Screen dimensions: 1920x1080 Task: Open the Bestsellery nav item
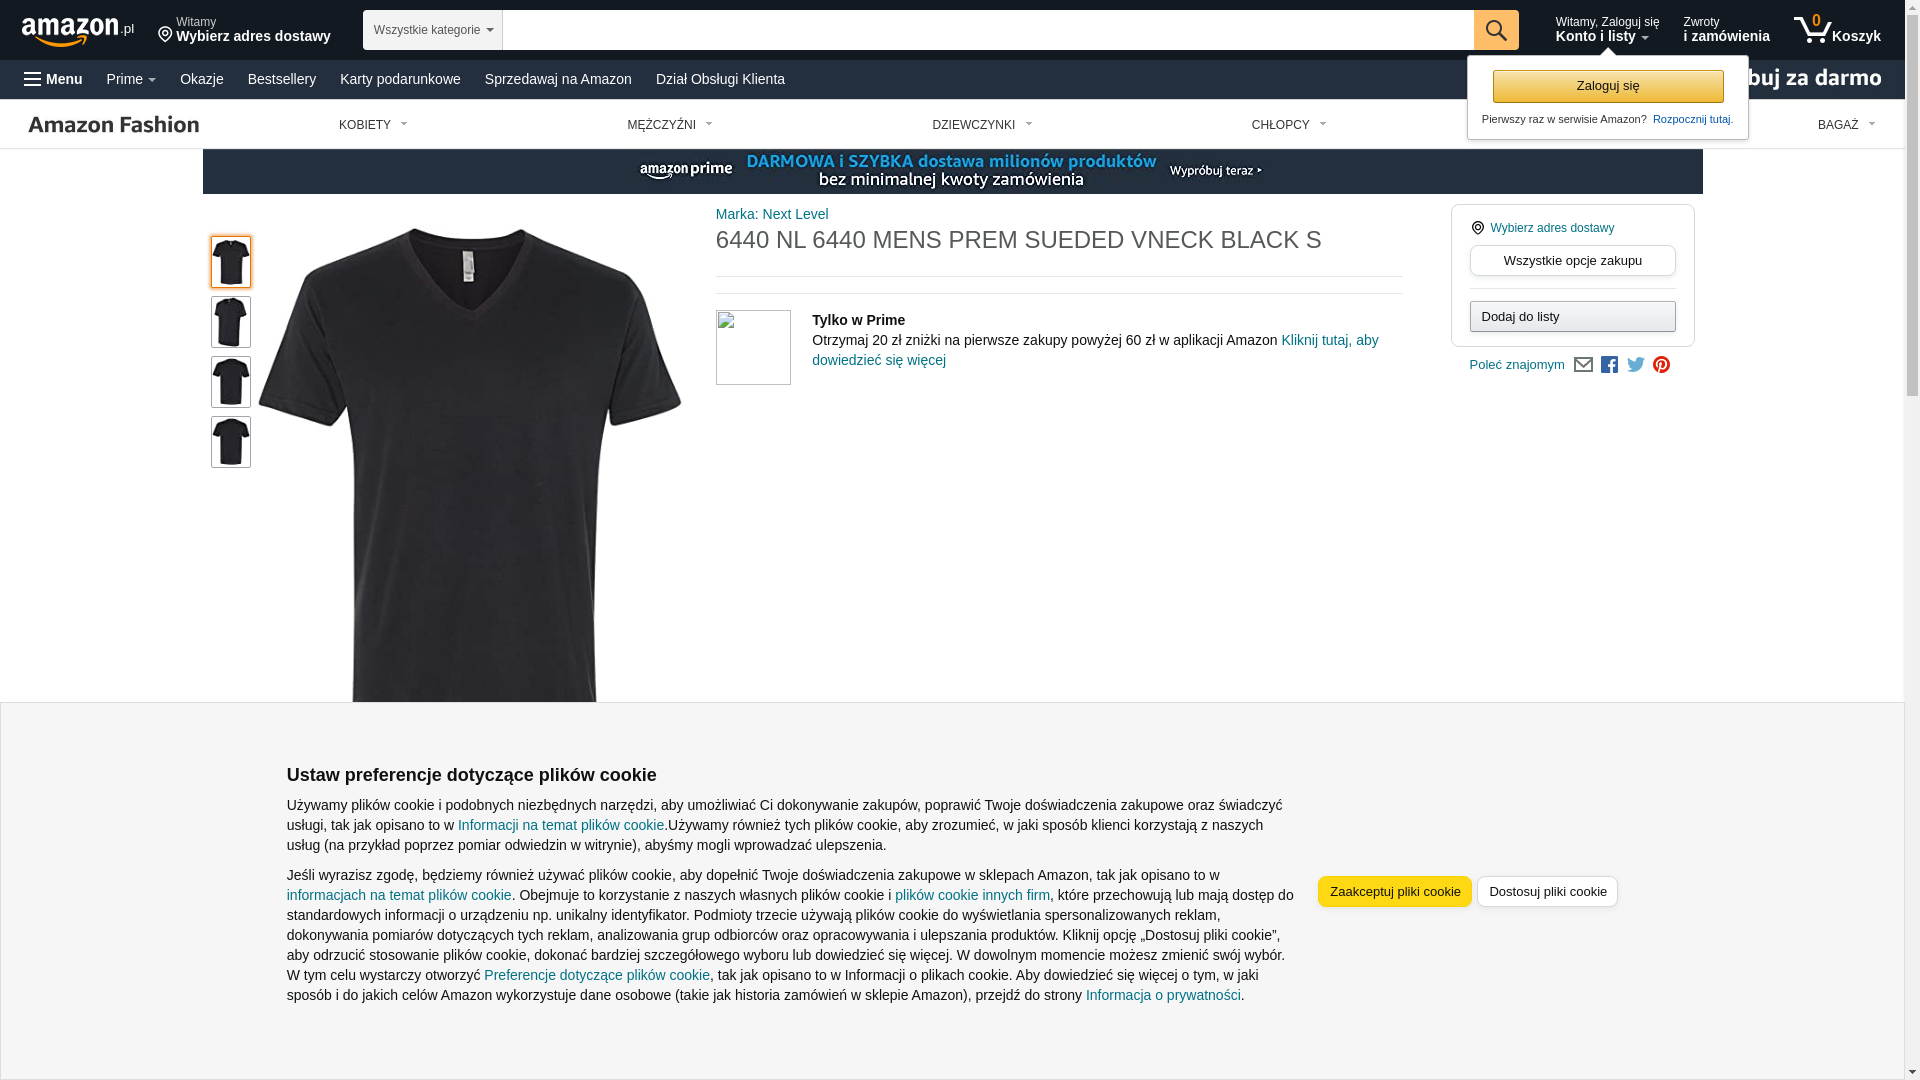click(x=282, y=79)
